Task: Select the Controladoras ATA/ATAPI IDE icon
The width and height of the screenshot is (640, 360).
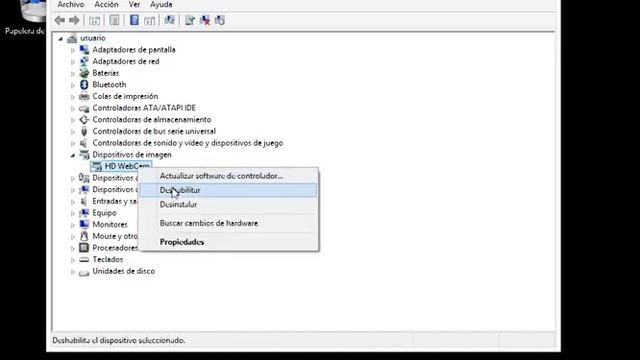Action: tap(84, 108)
